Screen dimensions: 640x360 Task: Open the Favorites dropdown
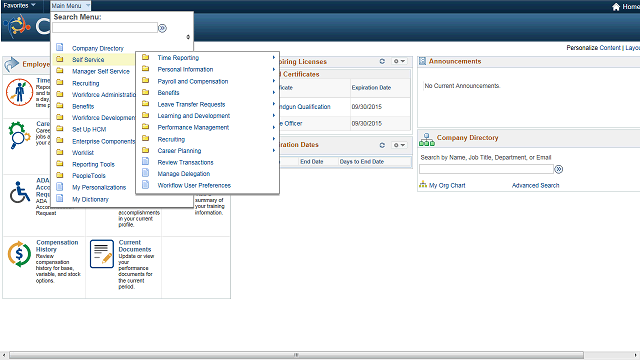coord(19,6)
